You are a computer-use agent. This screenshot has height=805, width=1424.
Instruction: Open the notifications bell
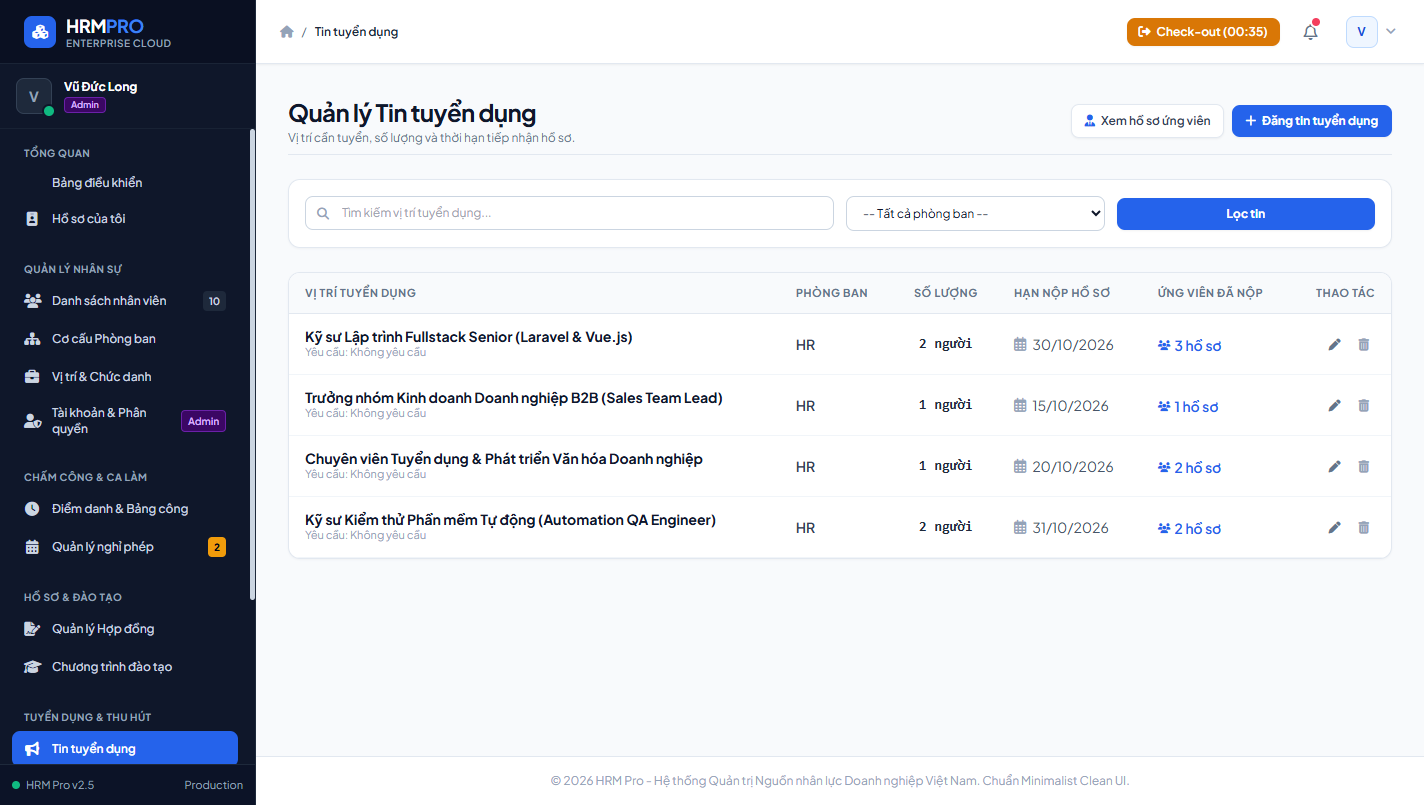1310,32
